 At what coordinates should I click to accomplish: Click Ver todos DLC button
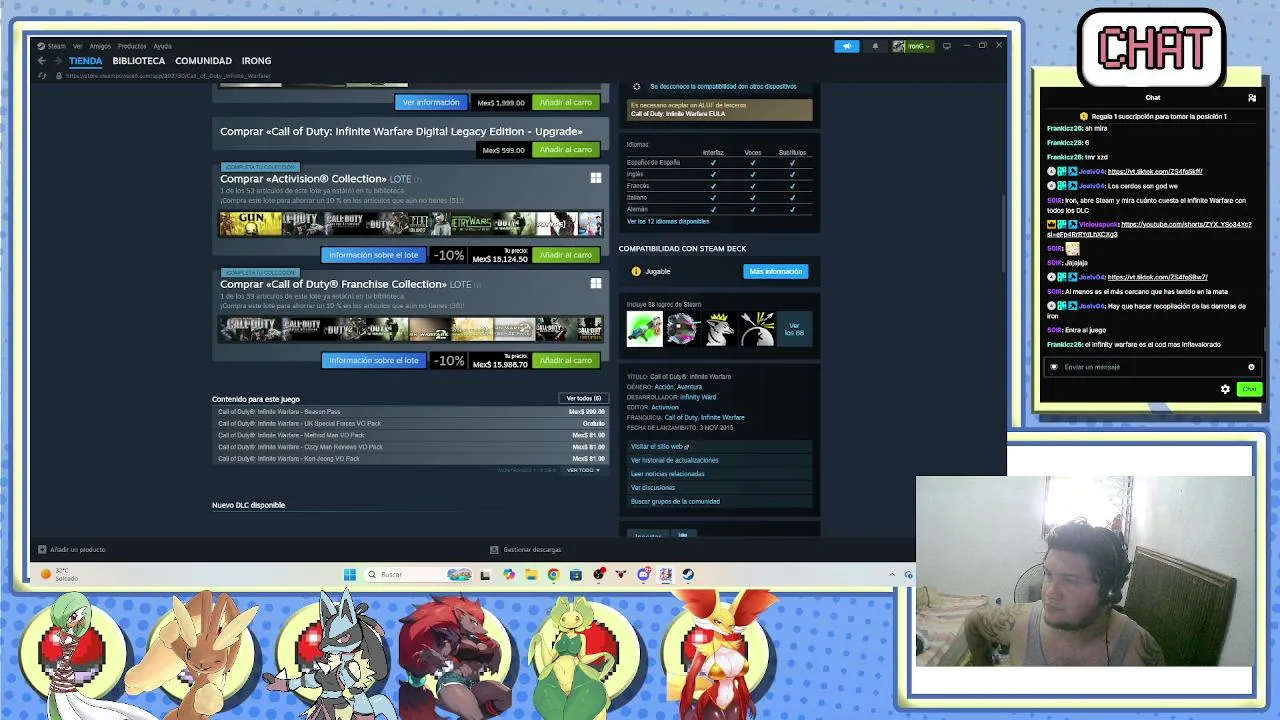click(x=584, y=399)
